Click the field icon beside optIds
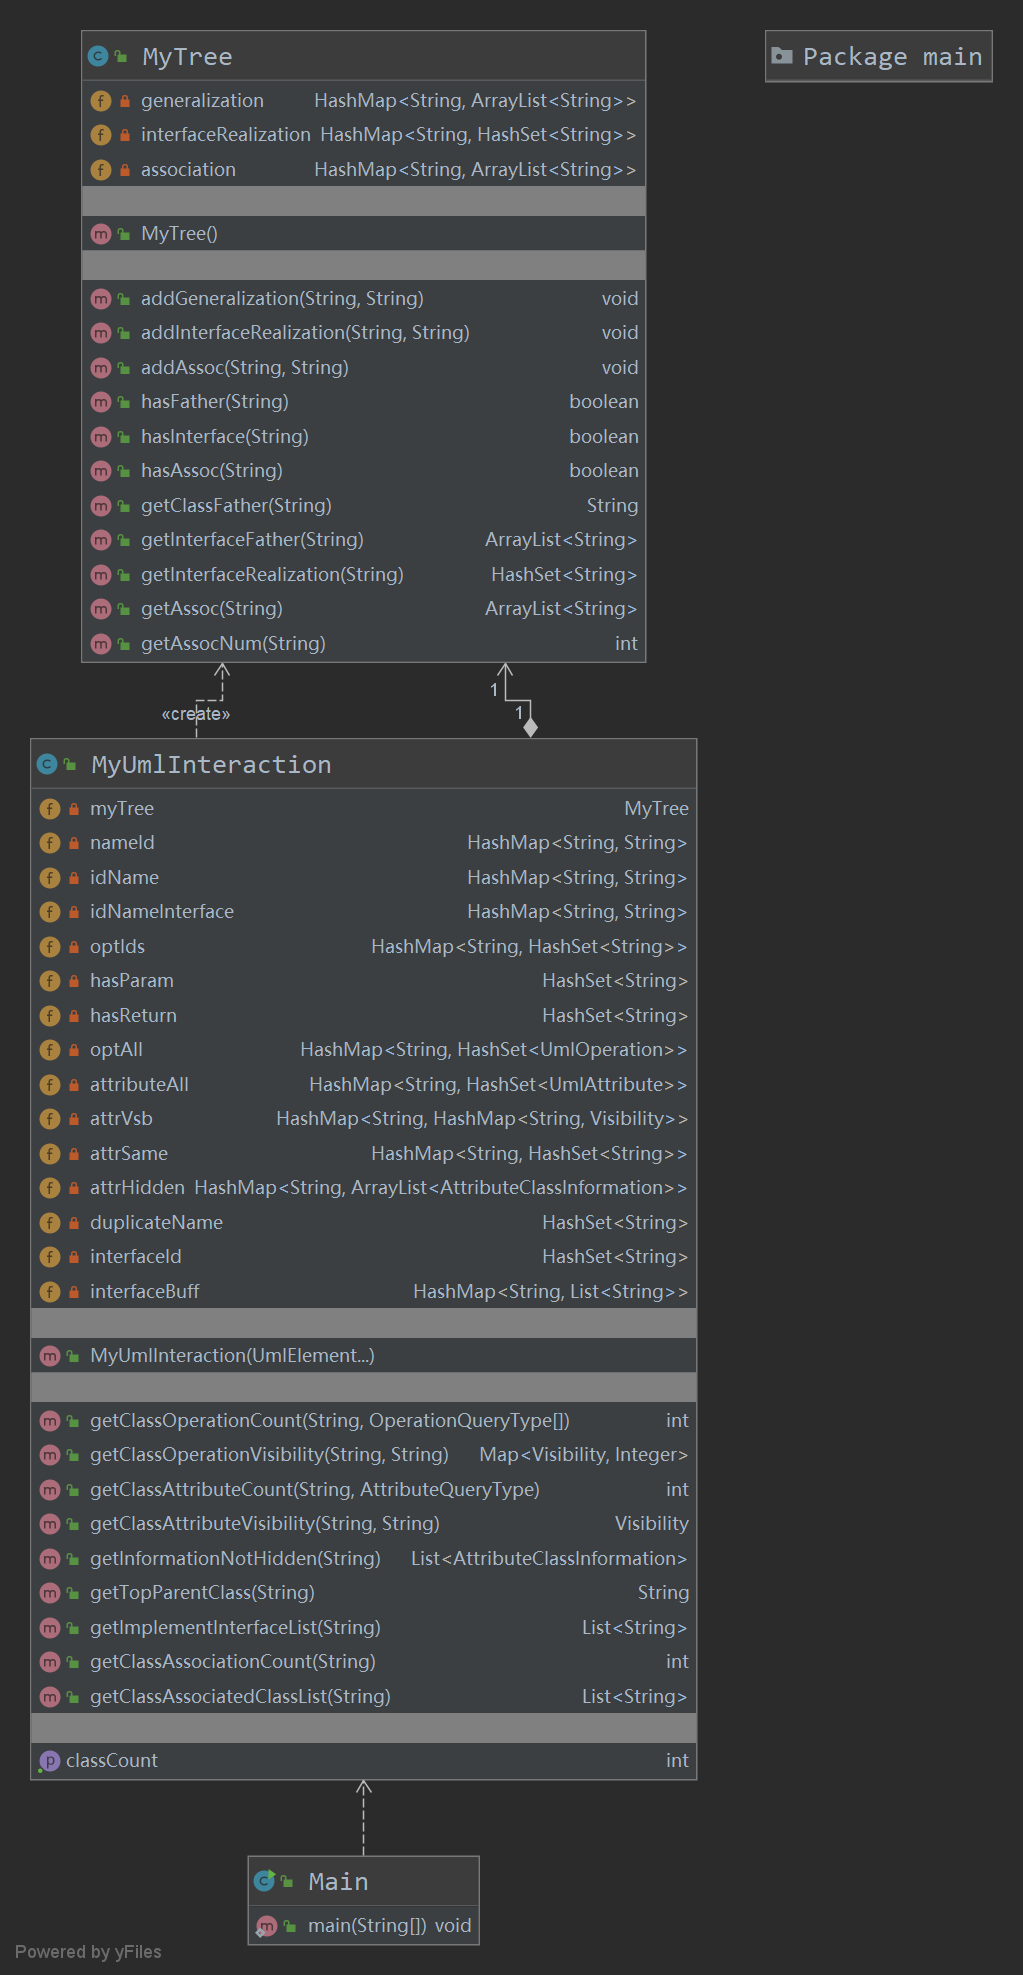This screenshot has width=1023, height=1975. point(50,947)
